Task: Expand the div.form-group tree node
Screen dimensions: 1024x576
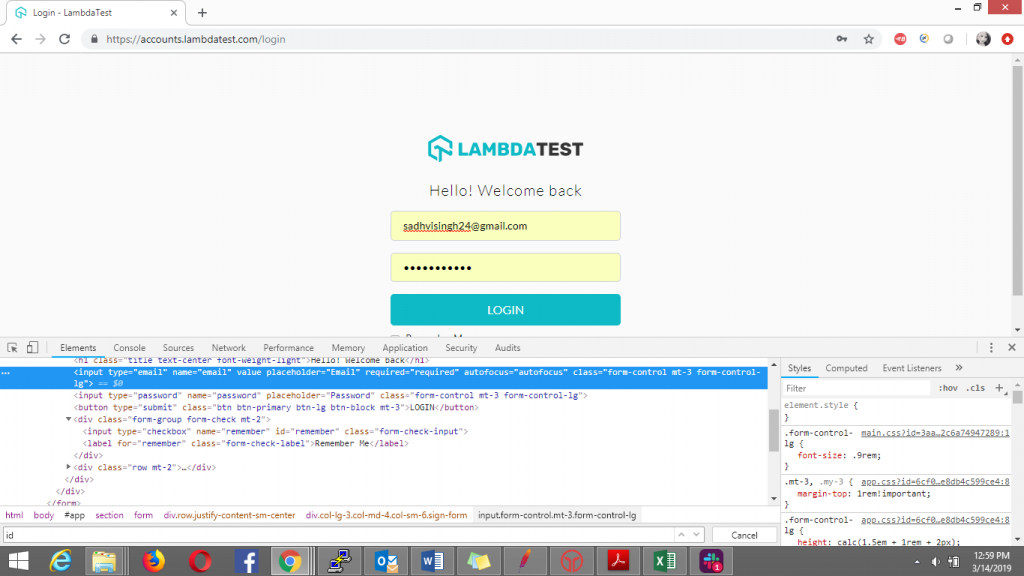Action: (68, 418)
